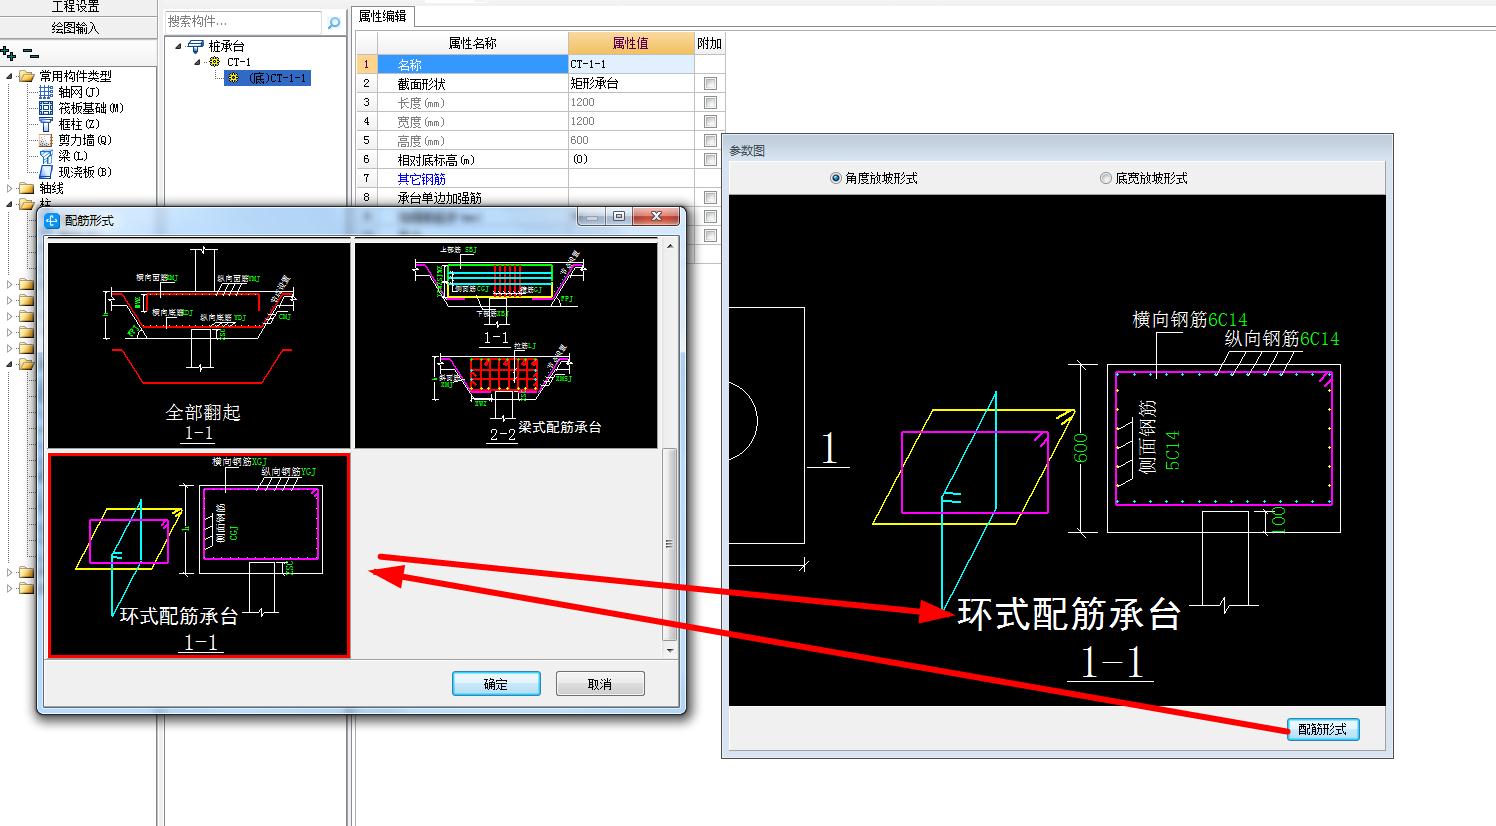This screenshot has height=826, width=1496.
Task: Select the 轴网(J) grid component
Action: coord(79,92)
